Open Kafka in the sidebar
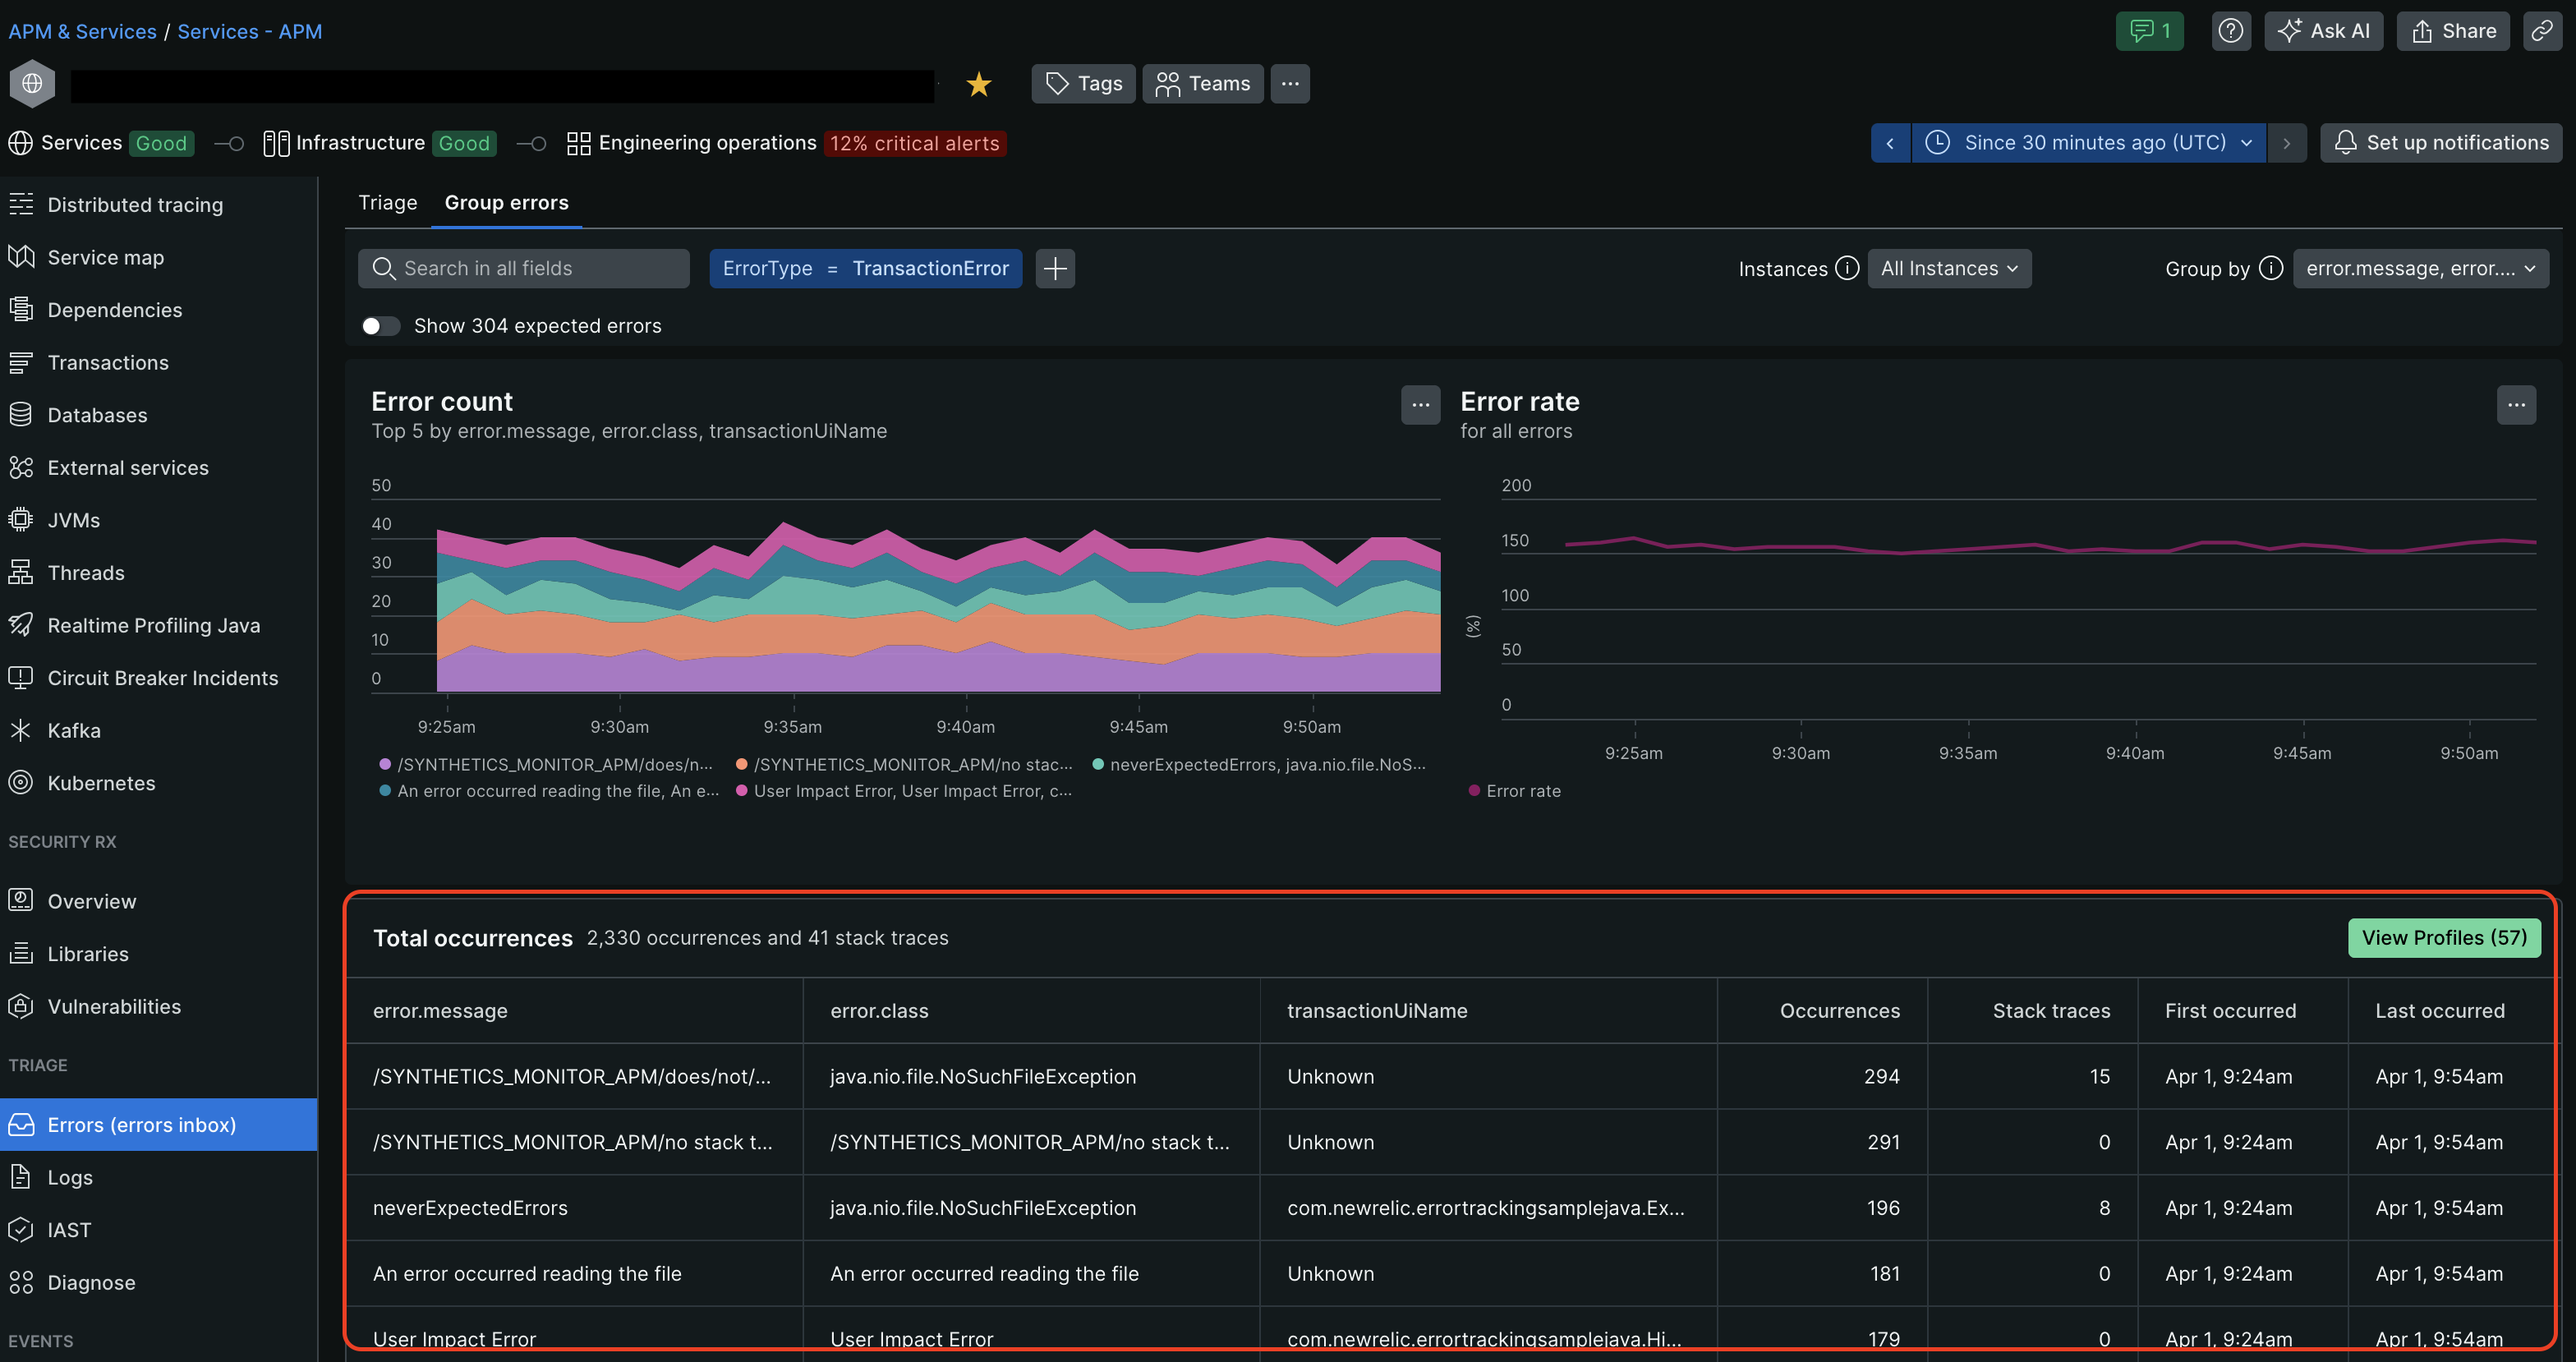 pyautogui.click(x=74, y=731)
